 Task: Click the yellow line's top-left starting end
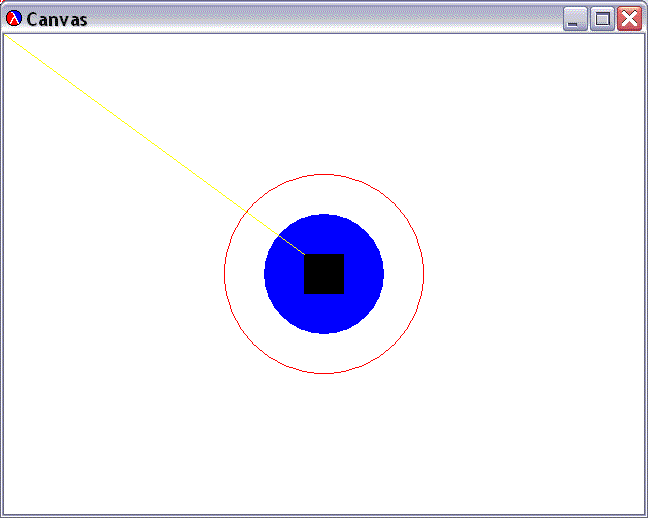tap(7, 37)
